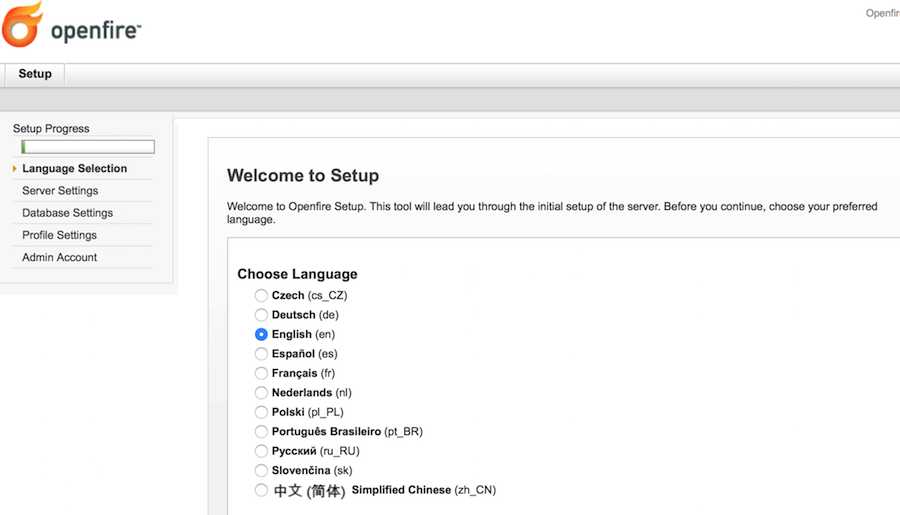Open the Setup tab
The width and height of the screenshot is (900, 515).
point(34,74)
